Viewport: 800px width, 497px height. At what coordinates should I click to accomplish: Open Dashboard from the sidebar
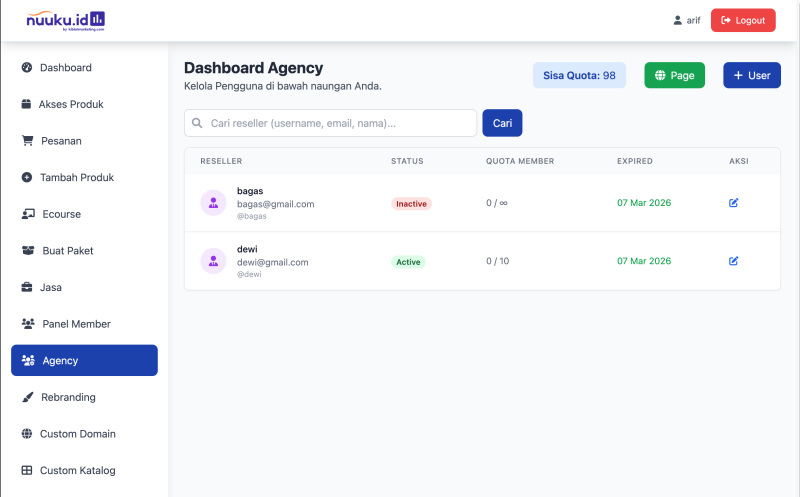(x=65, y=68)
